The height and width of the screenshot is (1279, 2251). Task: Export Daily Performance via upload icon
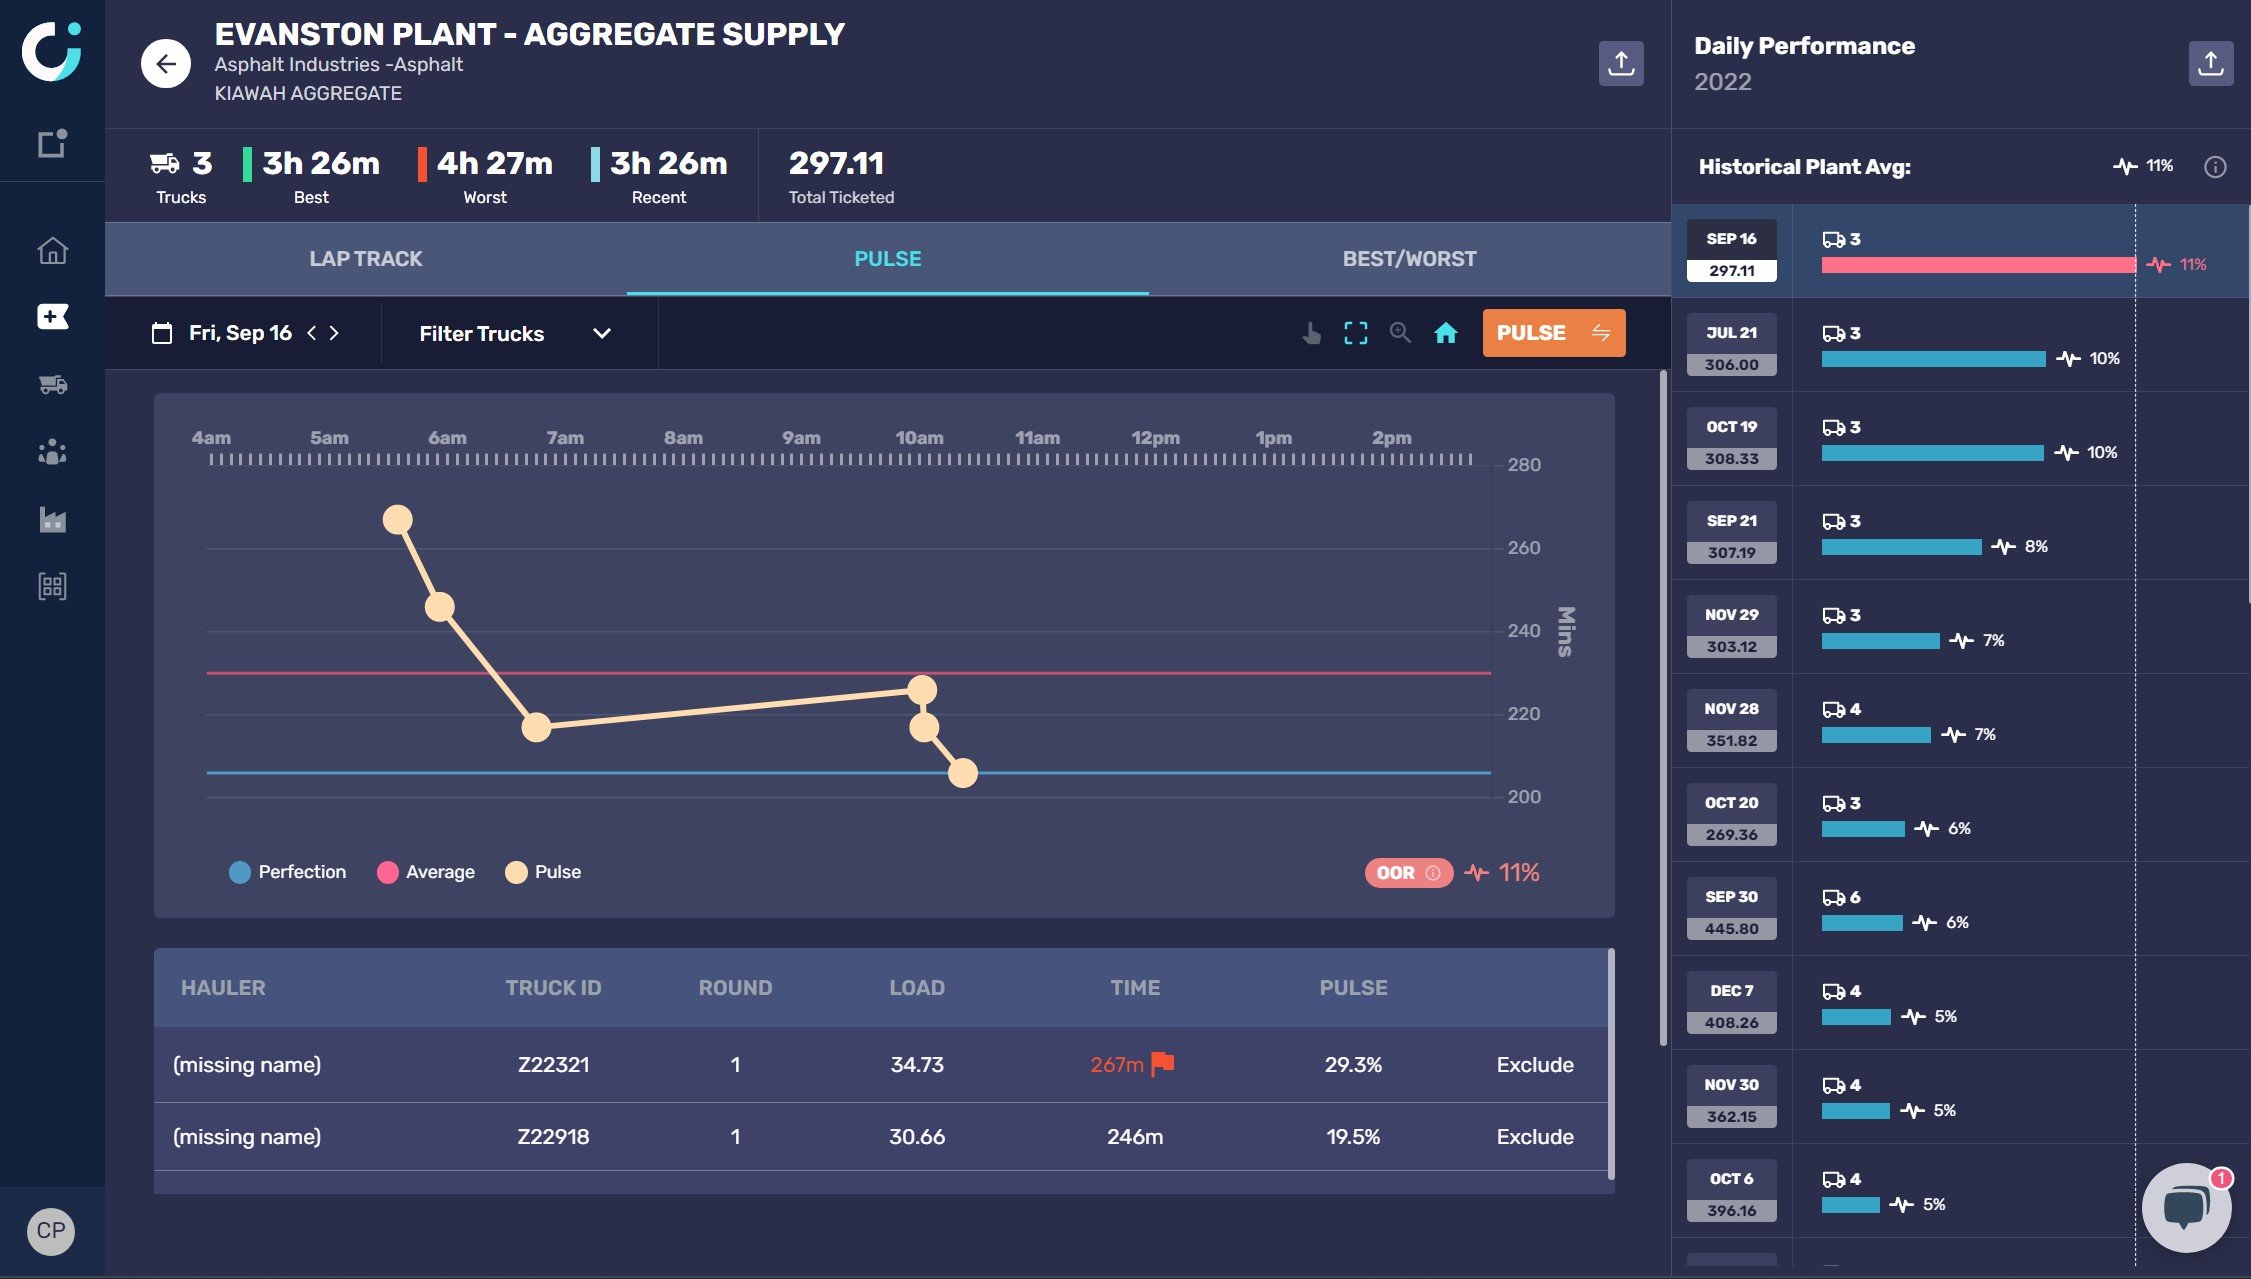(2211, 63)
